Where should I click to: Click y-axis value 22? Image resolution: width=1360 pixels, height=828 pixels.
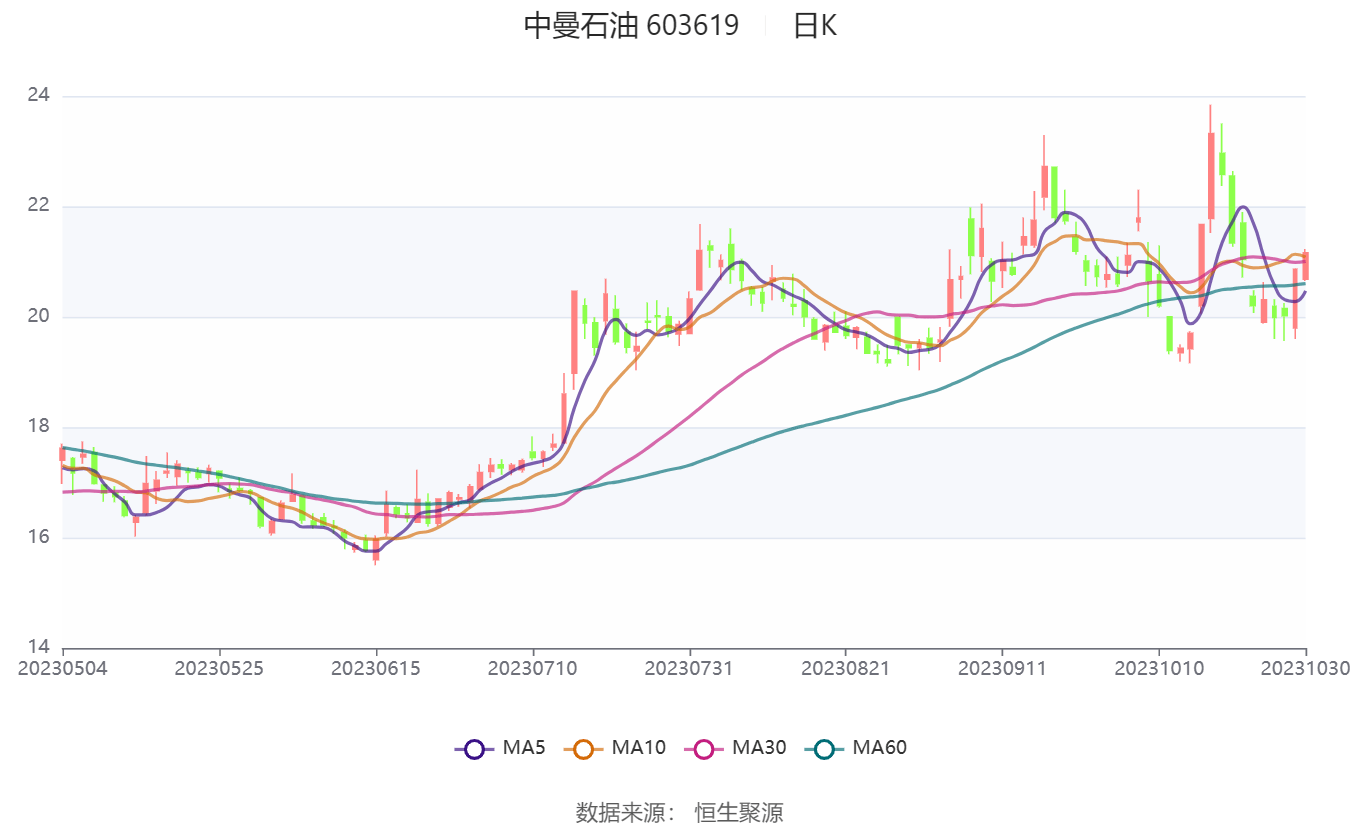pos(38,206)
